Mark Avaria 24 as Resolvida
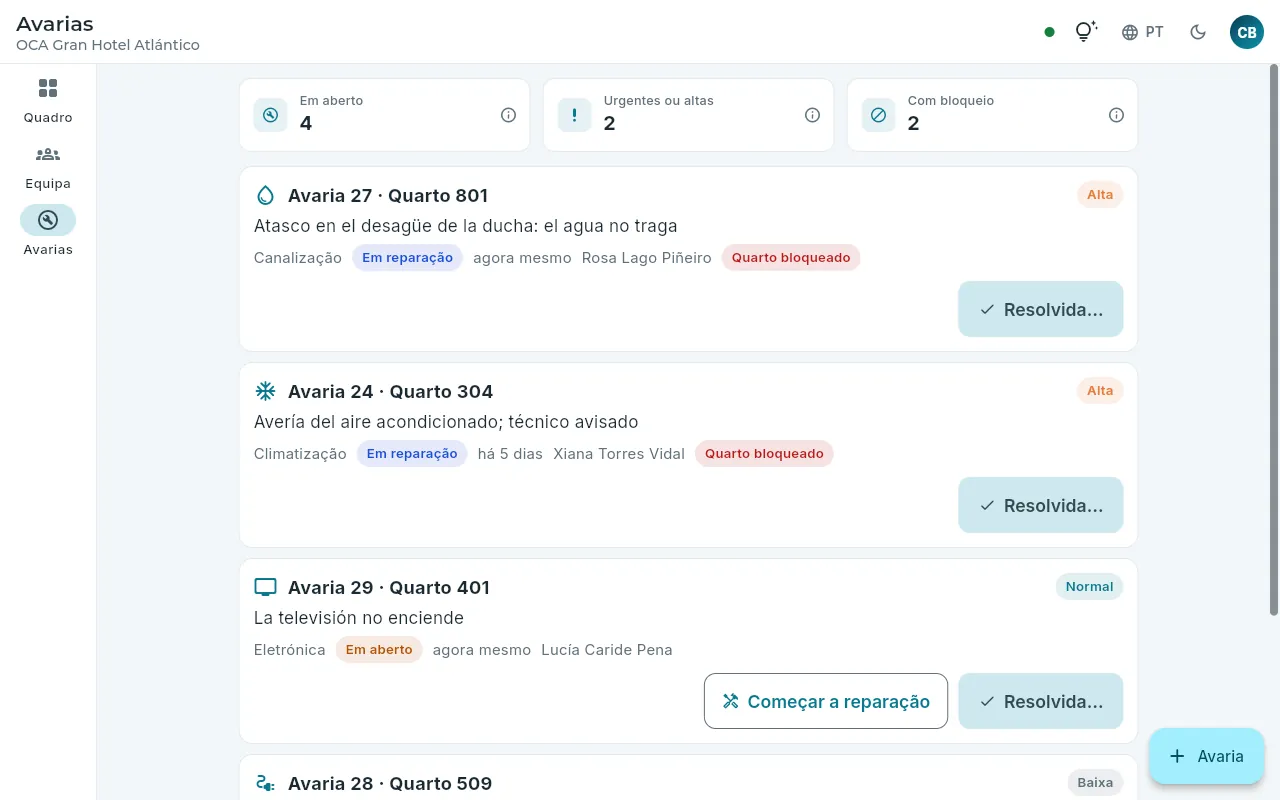Screen dimensions: 1280x800 point(1040,505)
